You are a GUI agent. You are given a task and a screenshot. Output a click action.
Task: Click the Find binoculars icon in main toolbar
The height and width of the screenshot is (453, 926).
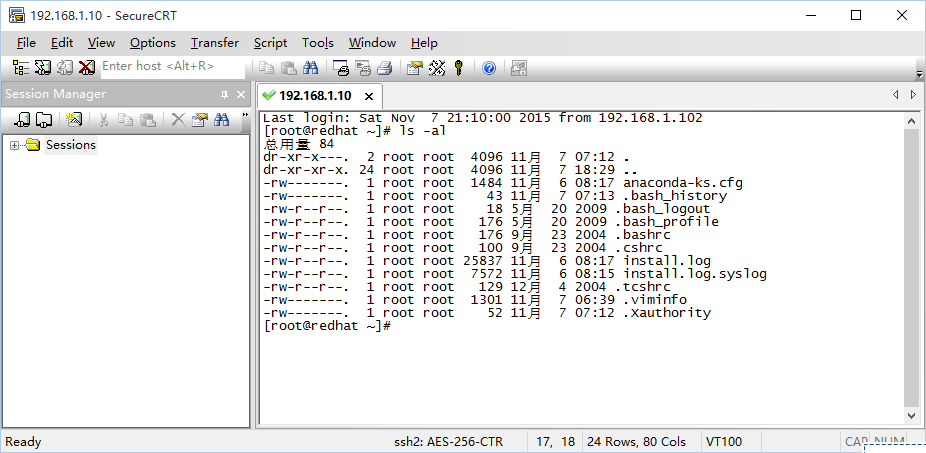tap(310, 67)
